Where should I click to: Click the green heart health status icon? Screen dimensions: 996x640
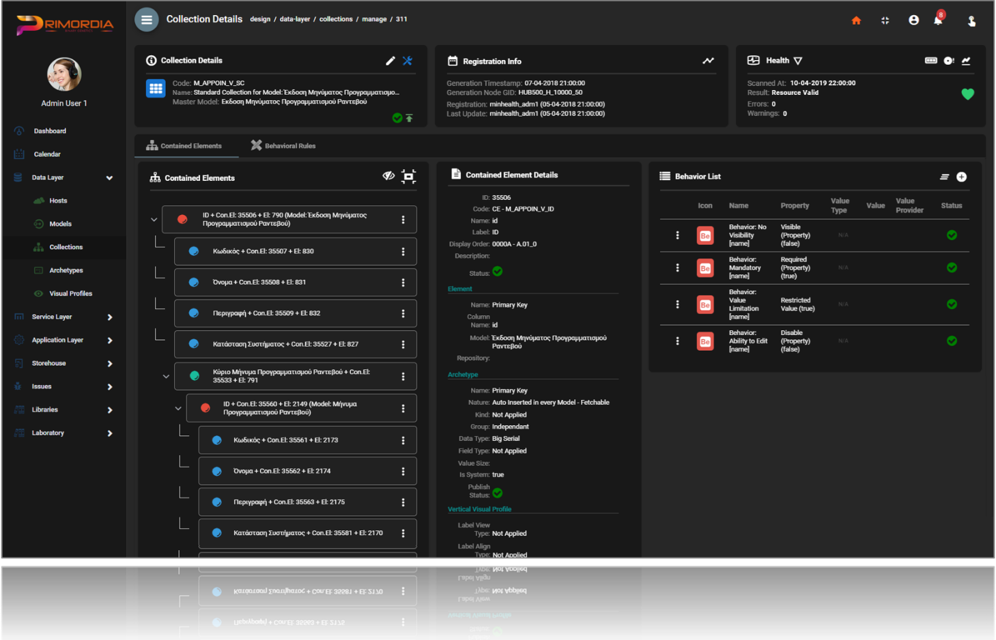point(967,94)
